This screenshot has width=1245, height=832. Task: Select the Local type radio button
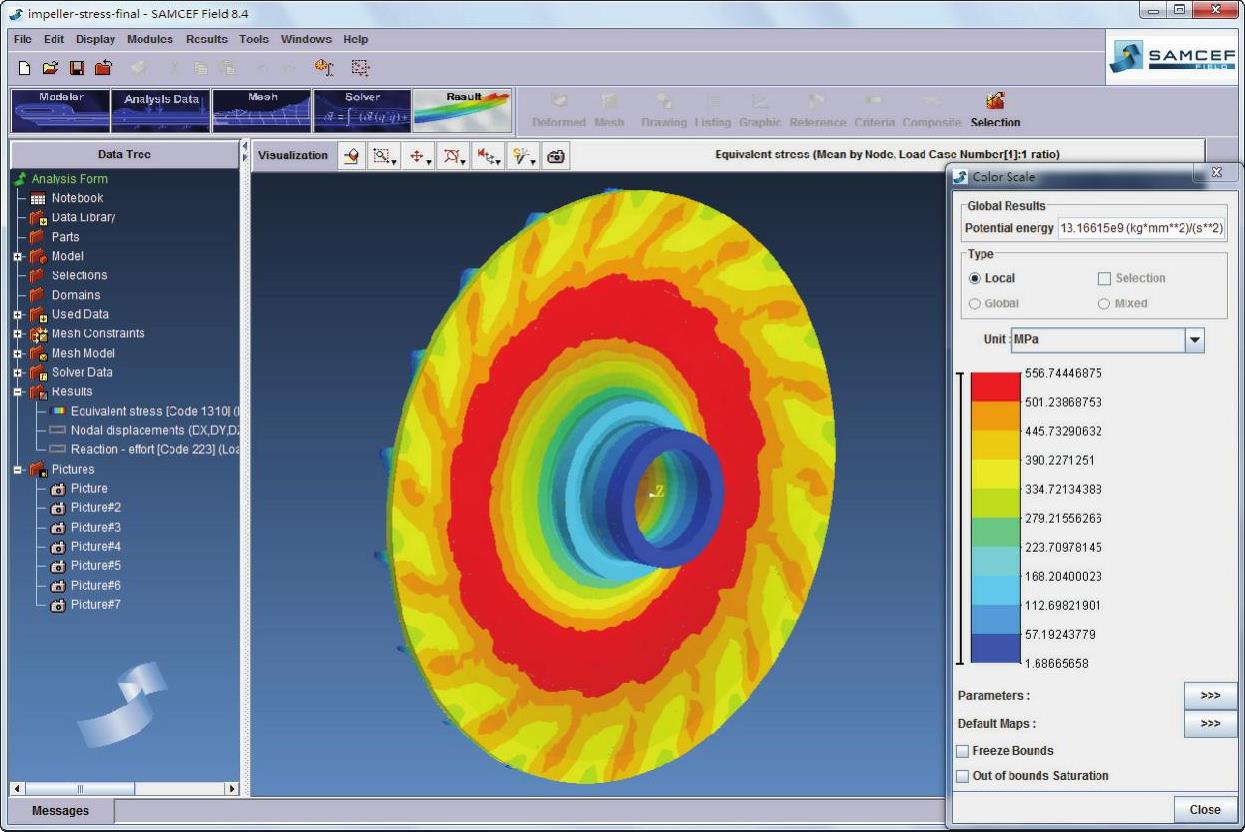point(976,278)
